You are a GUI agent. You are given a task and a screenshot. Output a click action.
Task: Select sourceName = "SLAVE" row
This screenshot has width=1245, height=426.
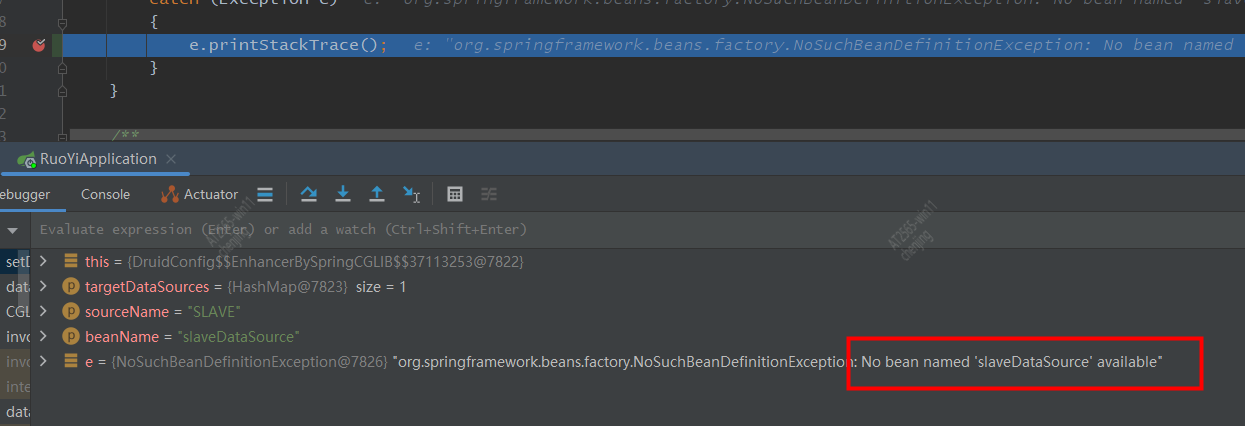click(x=640, y=312)
